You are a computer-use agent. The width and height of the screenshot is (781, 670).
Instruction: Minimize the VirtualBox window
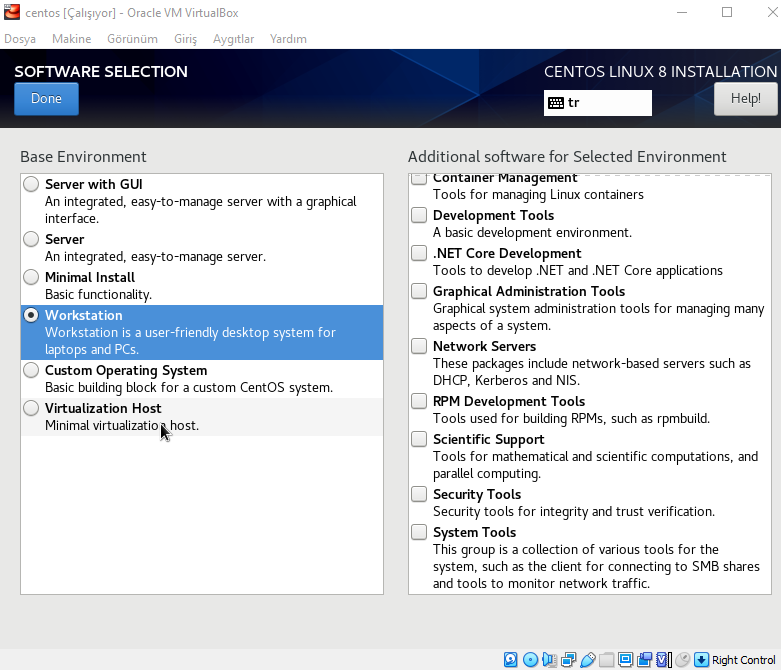coord(682,12)
